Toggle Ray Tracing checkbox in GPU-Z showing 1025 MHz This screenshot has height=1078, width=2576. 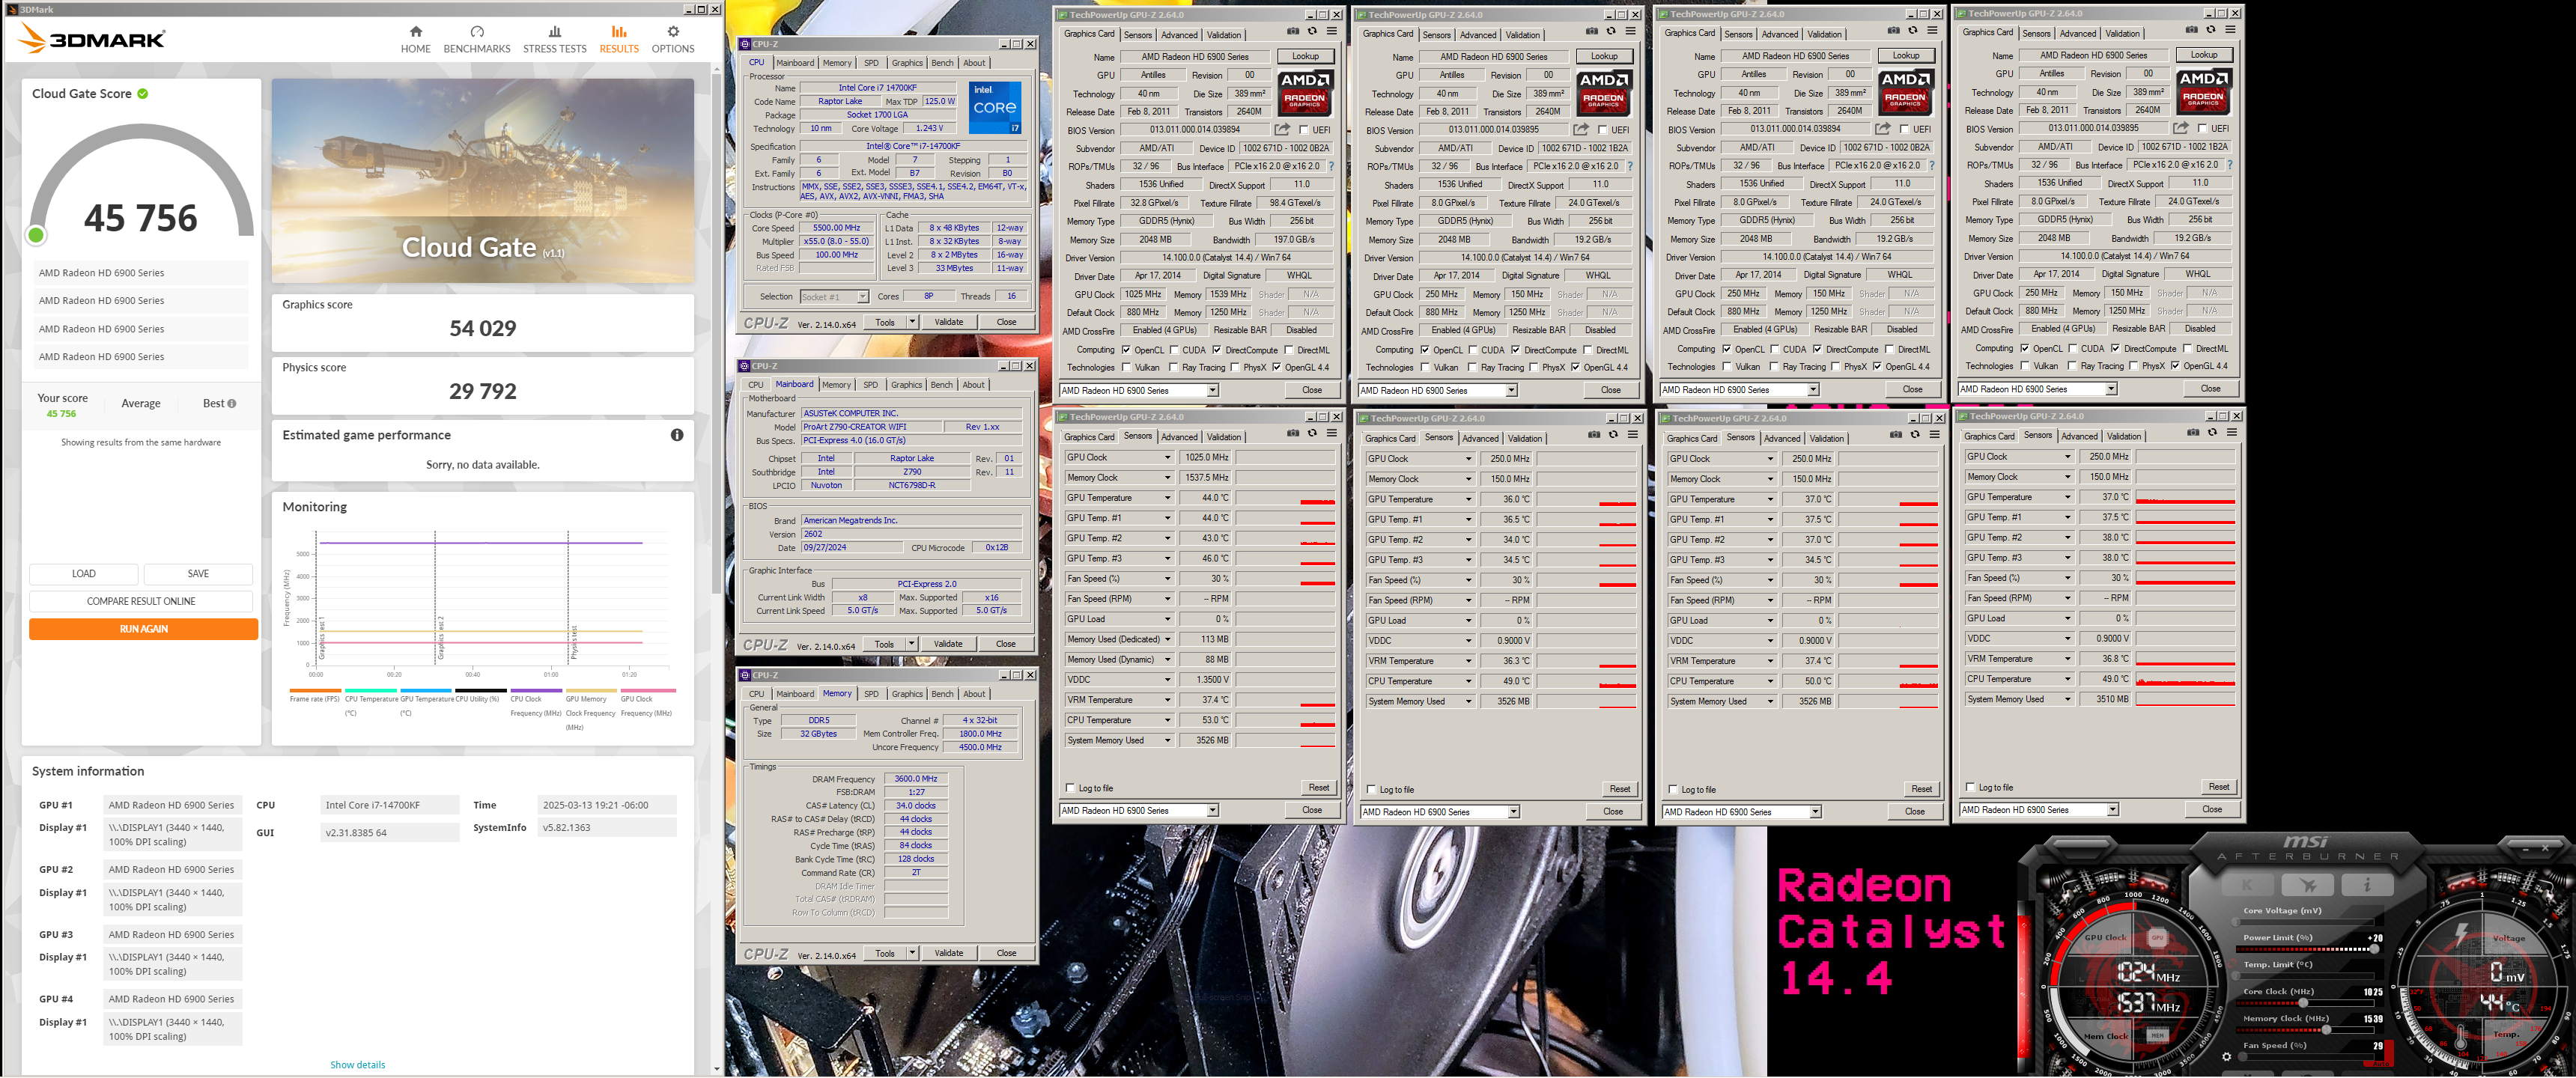[1173, 367]
